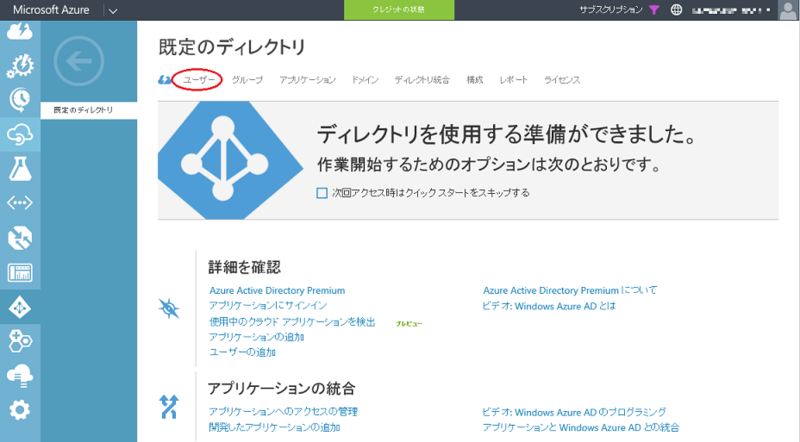Image resolution: width=800 pixels, height=442 pixels.
Task: Click the arrows icon beside アプリケーションの統合
Action: pos(169,407)
